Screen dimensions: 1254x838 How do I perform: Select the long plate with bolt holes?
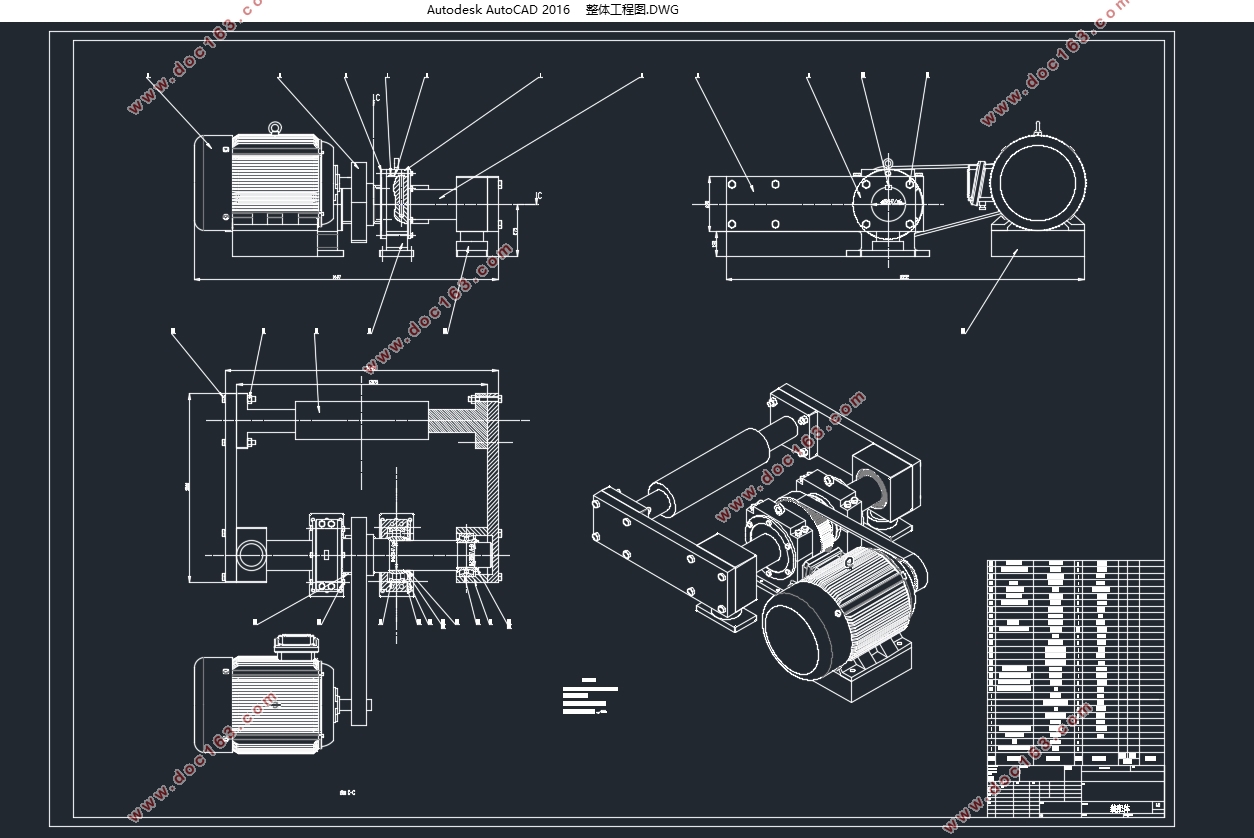pyautogui.click(x=787, y=204)
